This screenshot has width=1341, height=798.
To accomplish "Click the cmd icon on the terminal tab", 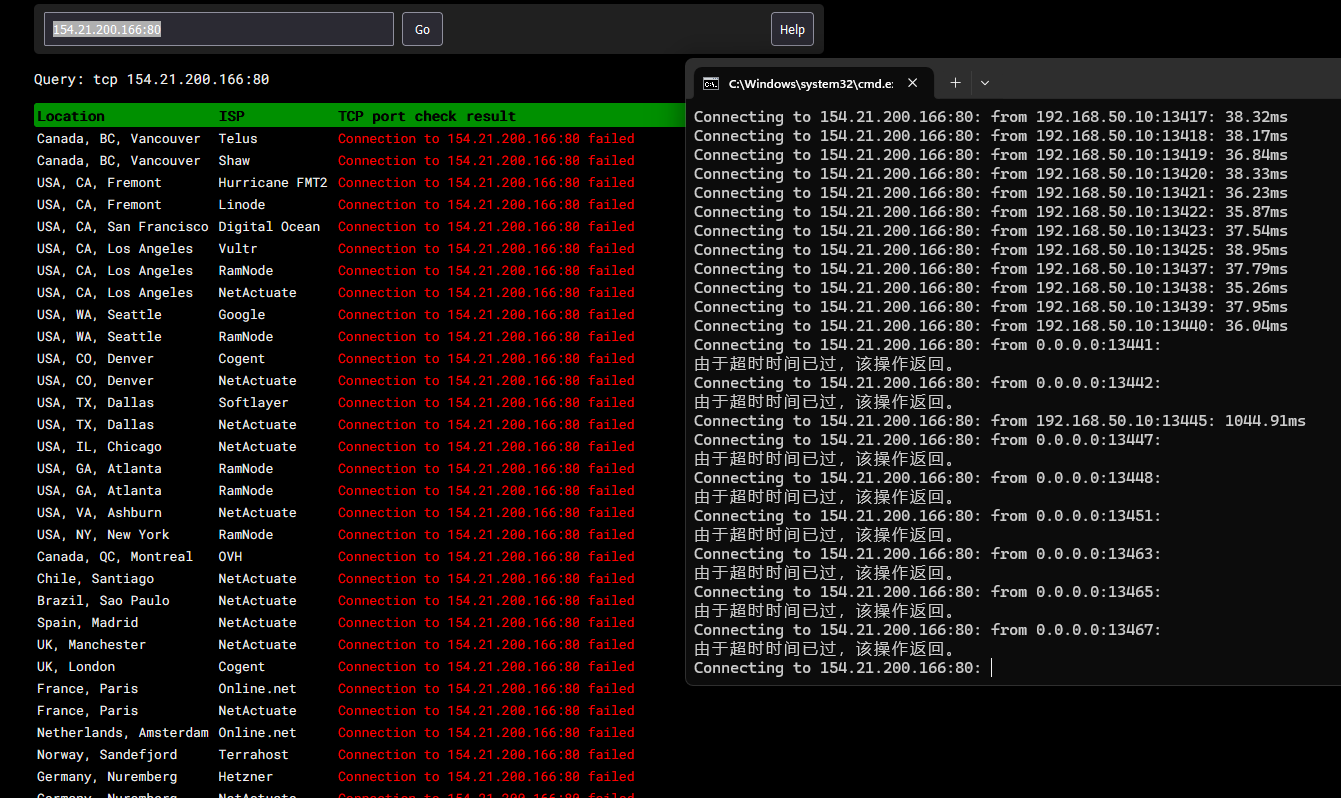I will [x=711, y=83].
